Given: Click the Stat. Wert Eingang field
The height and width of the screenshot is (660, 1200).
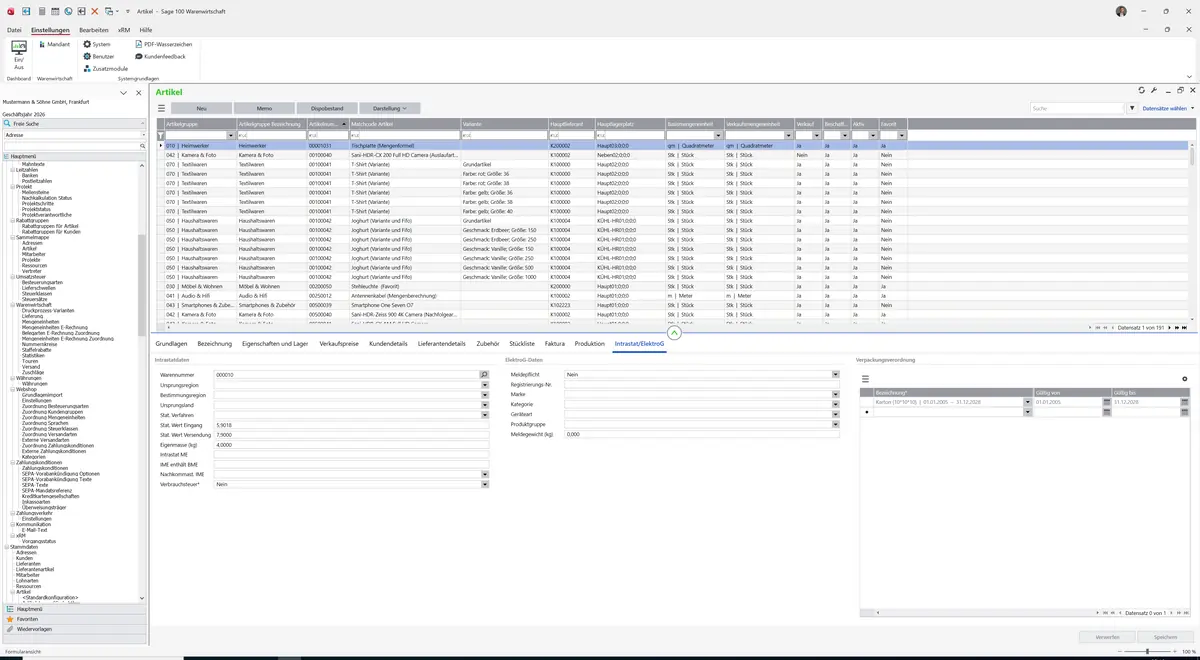Looking at the screenshot, I should tap(350, 425).
